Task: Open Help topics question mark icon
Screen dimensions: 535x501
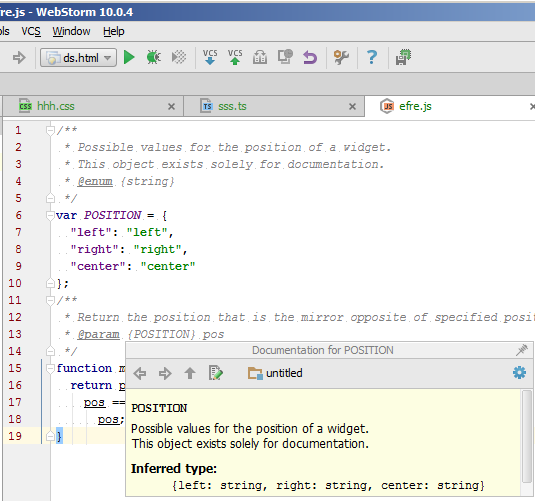Action: point(372,57)
